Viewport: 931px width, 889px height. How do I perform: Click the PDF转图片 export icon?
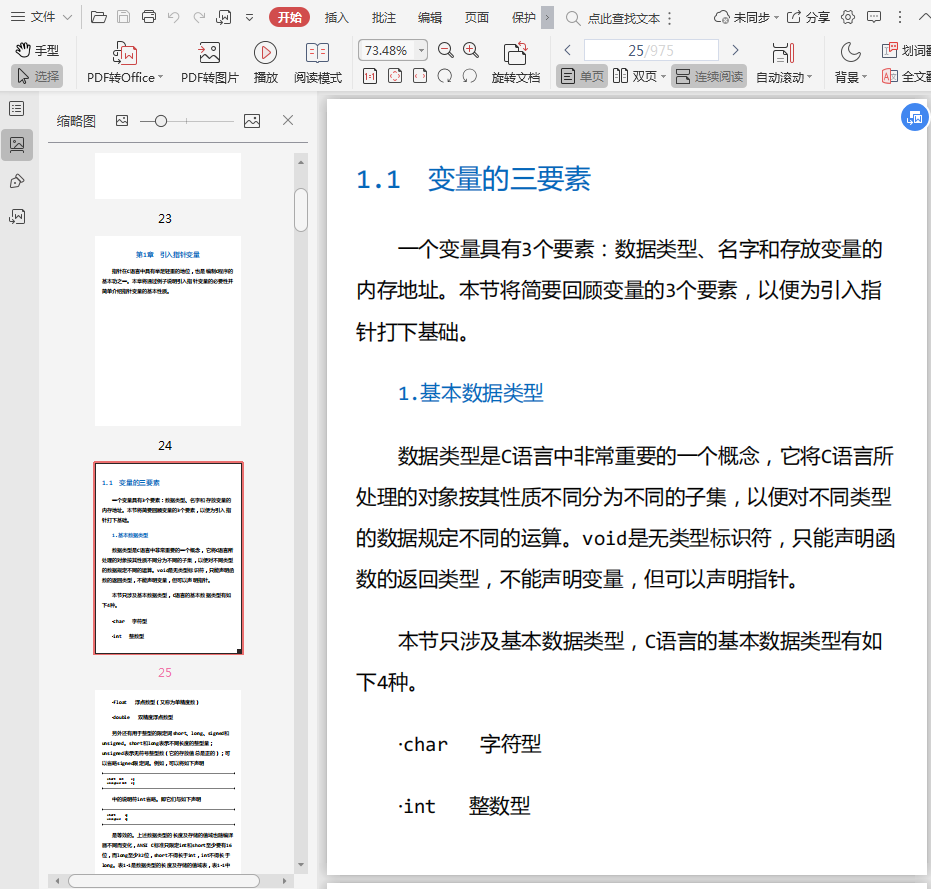[x=209, y=53]
